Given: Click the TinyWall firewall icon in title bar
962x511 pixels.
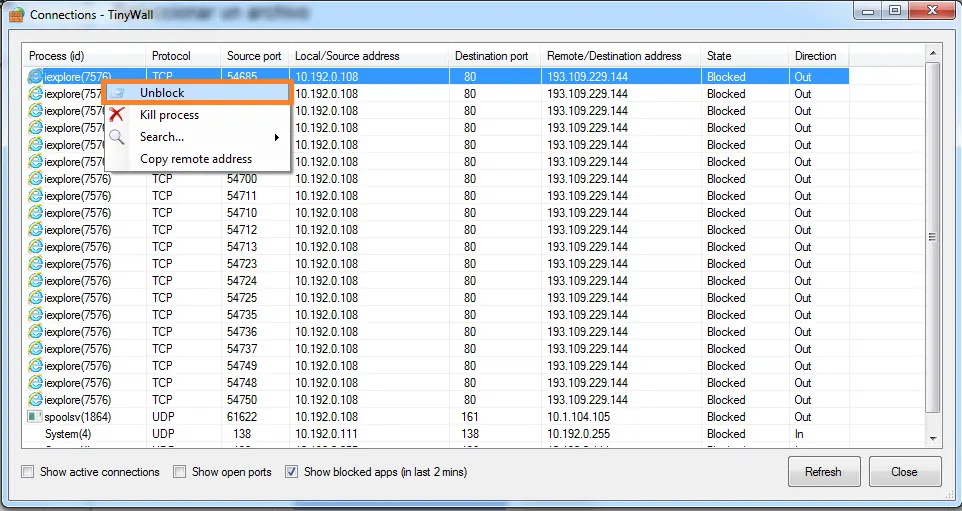Looking at the screenshot, I should [17, 14].
